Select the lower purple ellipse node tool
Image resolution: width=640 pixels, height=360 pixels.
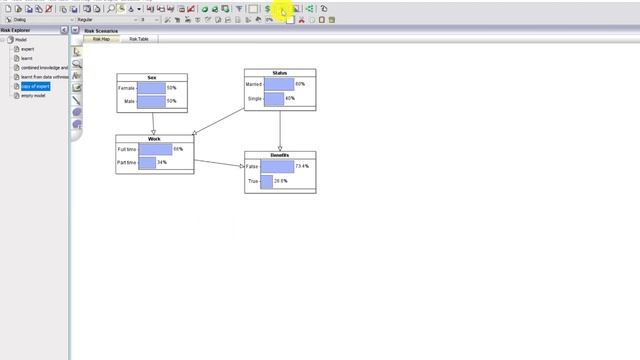(77, 124)
